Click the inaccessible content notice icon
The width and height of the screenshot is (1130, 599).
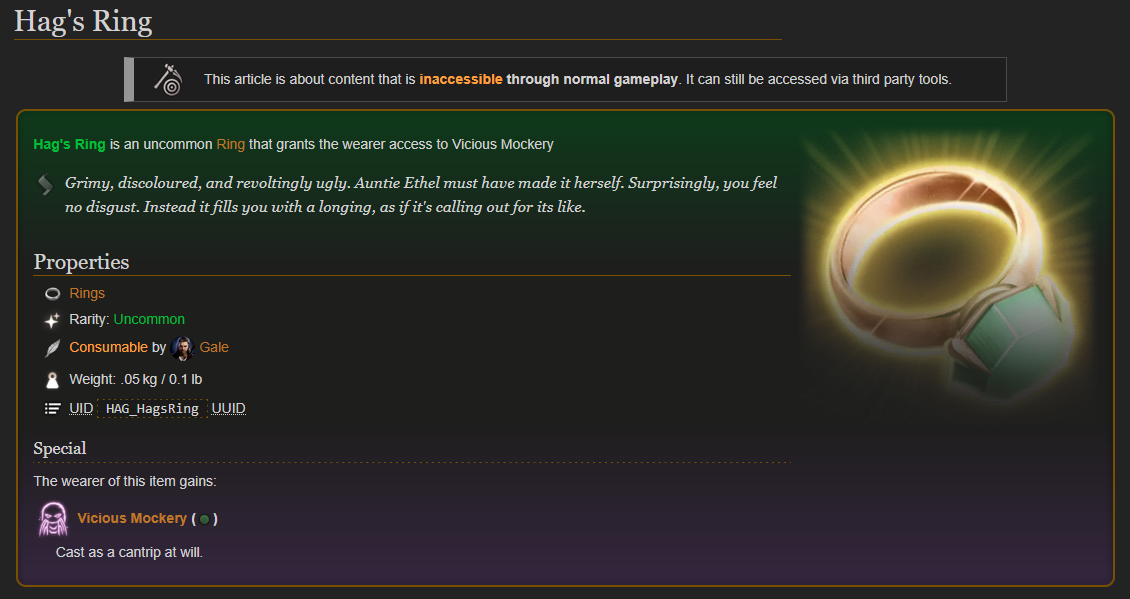(169, 79)
